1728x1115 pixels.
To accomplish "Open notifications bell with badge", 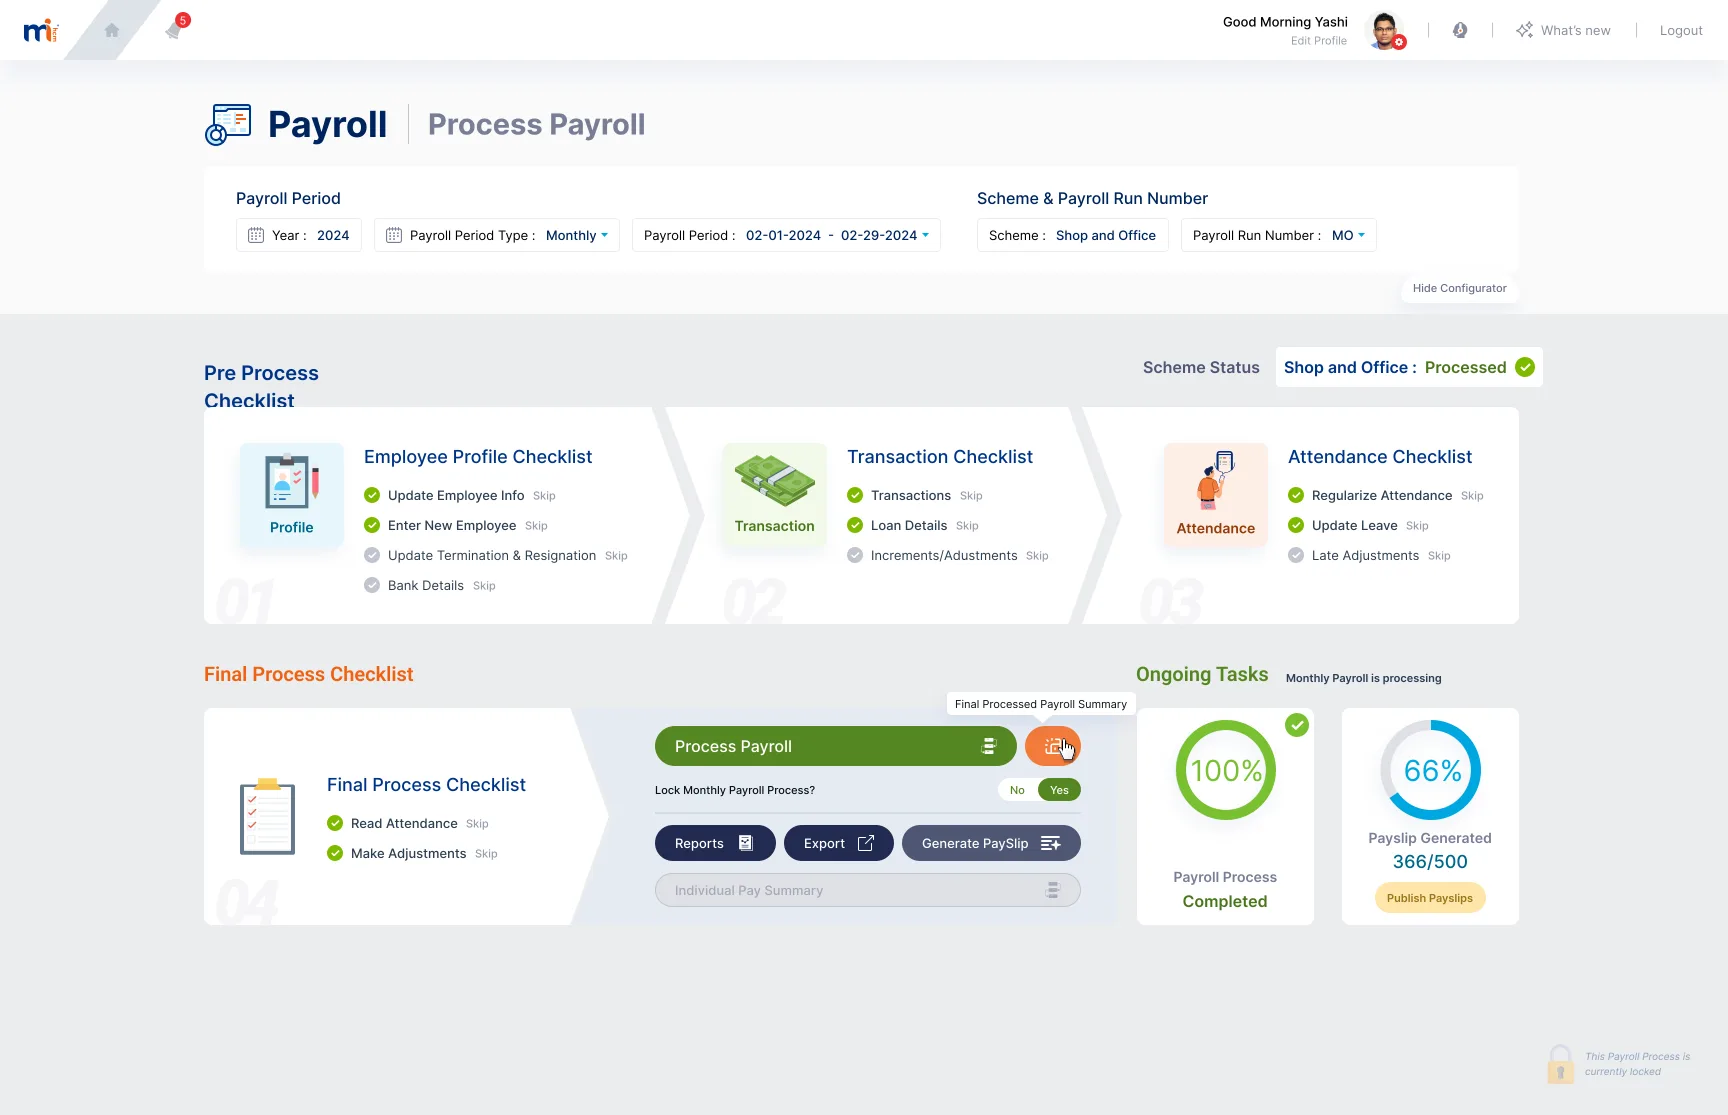I will tap(175, 29).
